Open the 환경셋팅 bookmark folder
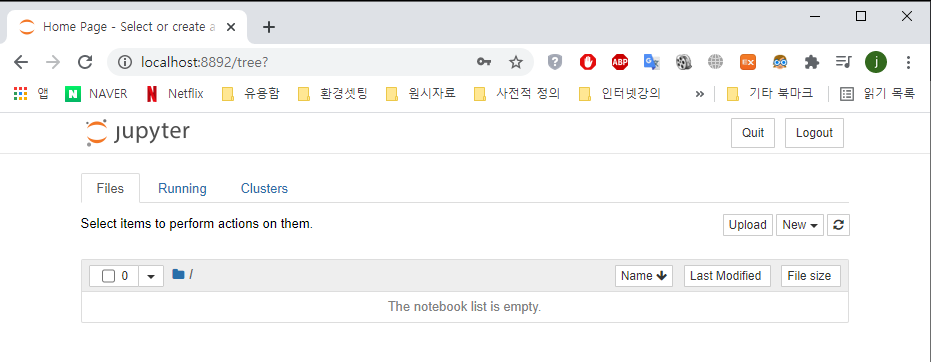Viewport: 931px width, 362px height. pyautogui.click(x=332, y=93)
